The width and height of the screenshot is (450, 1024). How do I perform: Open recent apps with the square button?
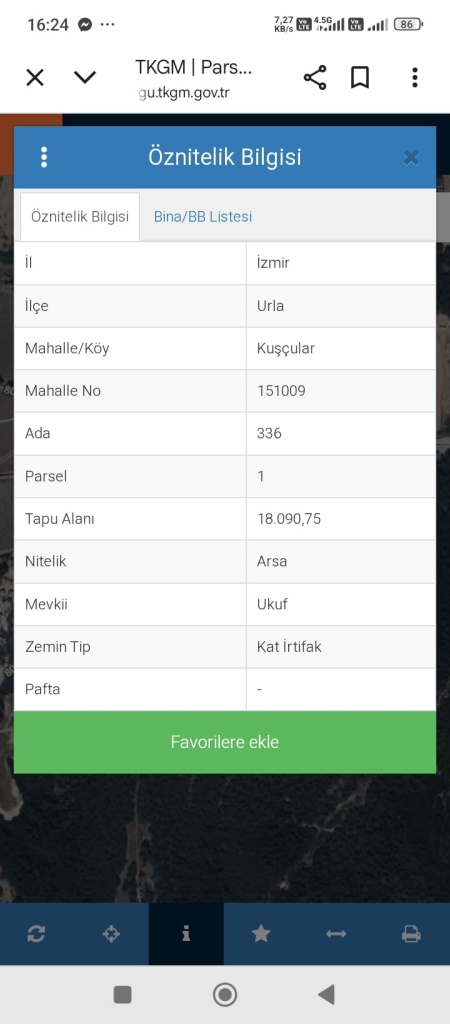tap(123, 995)
